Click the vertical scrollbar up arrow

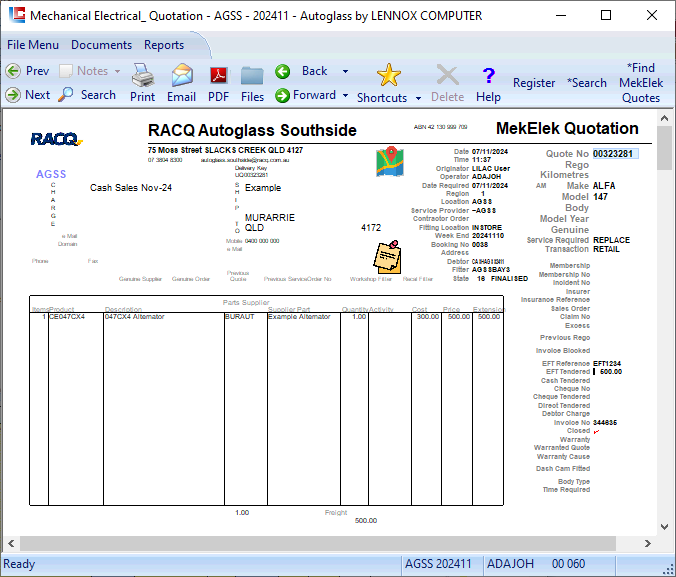click(x=664, y=118)
